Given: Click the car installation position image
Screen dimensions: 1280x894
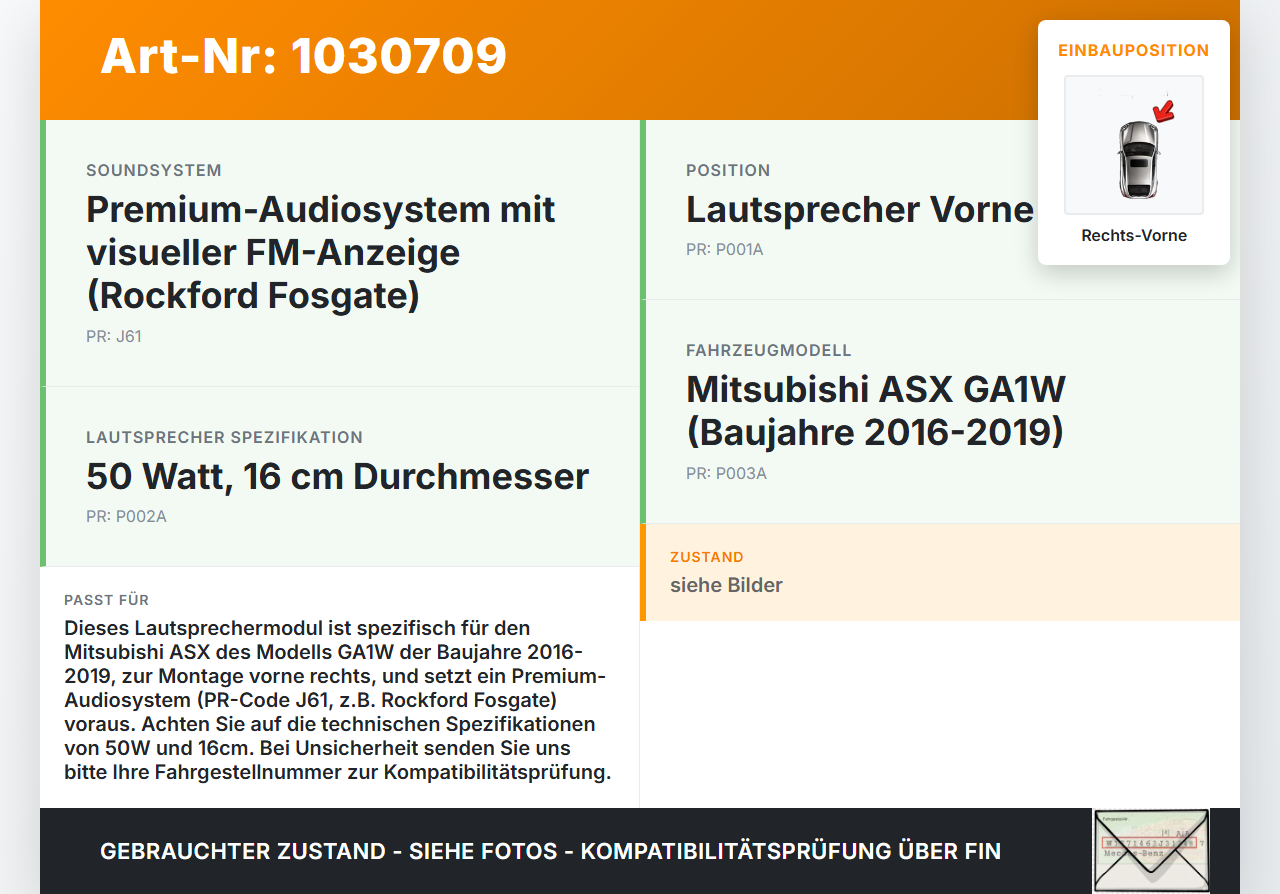Looking at the screenshot, I should pos(1134,145).
